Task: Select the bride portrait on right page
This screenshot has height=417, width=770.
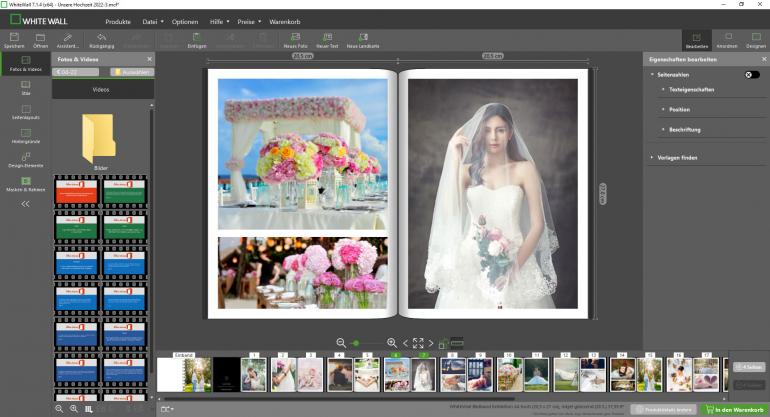Action: (x=493, y=194)
